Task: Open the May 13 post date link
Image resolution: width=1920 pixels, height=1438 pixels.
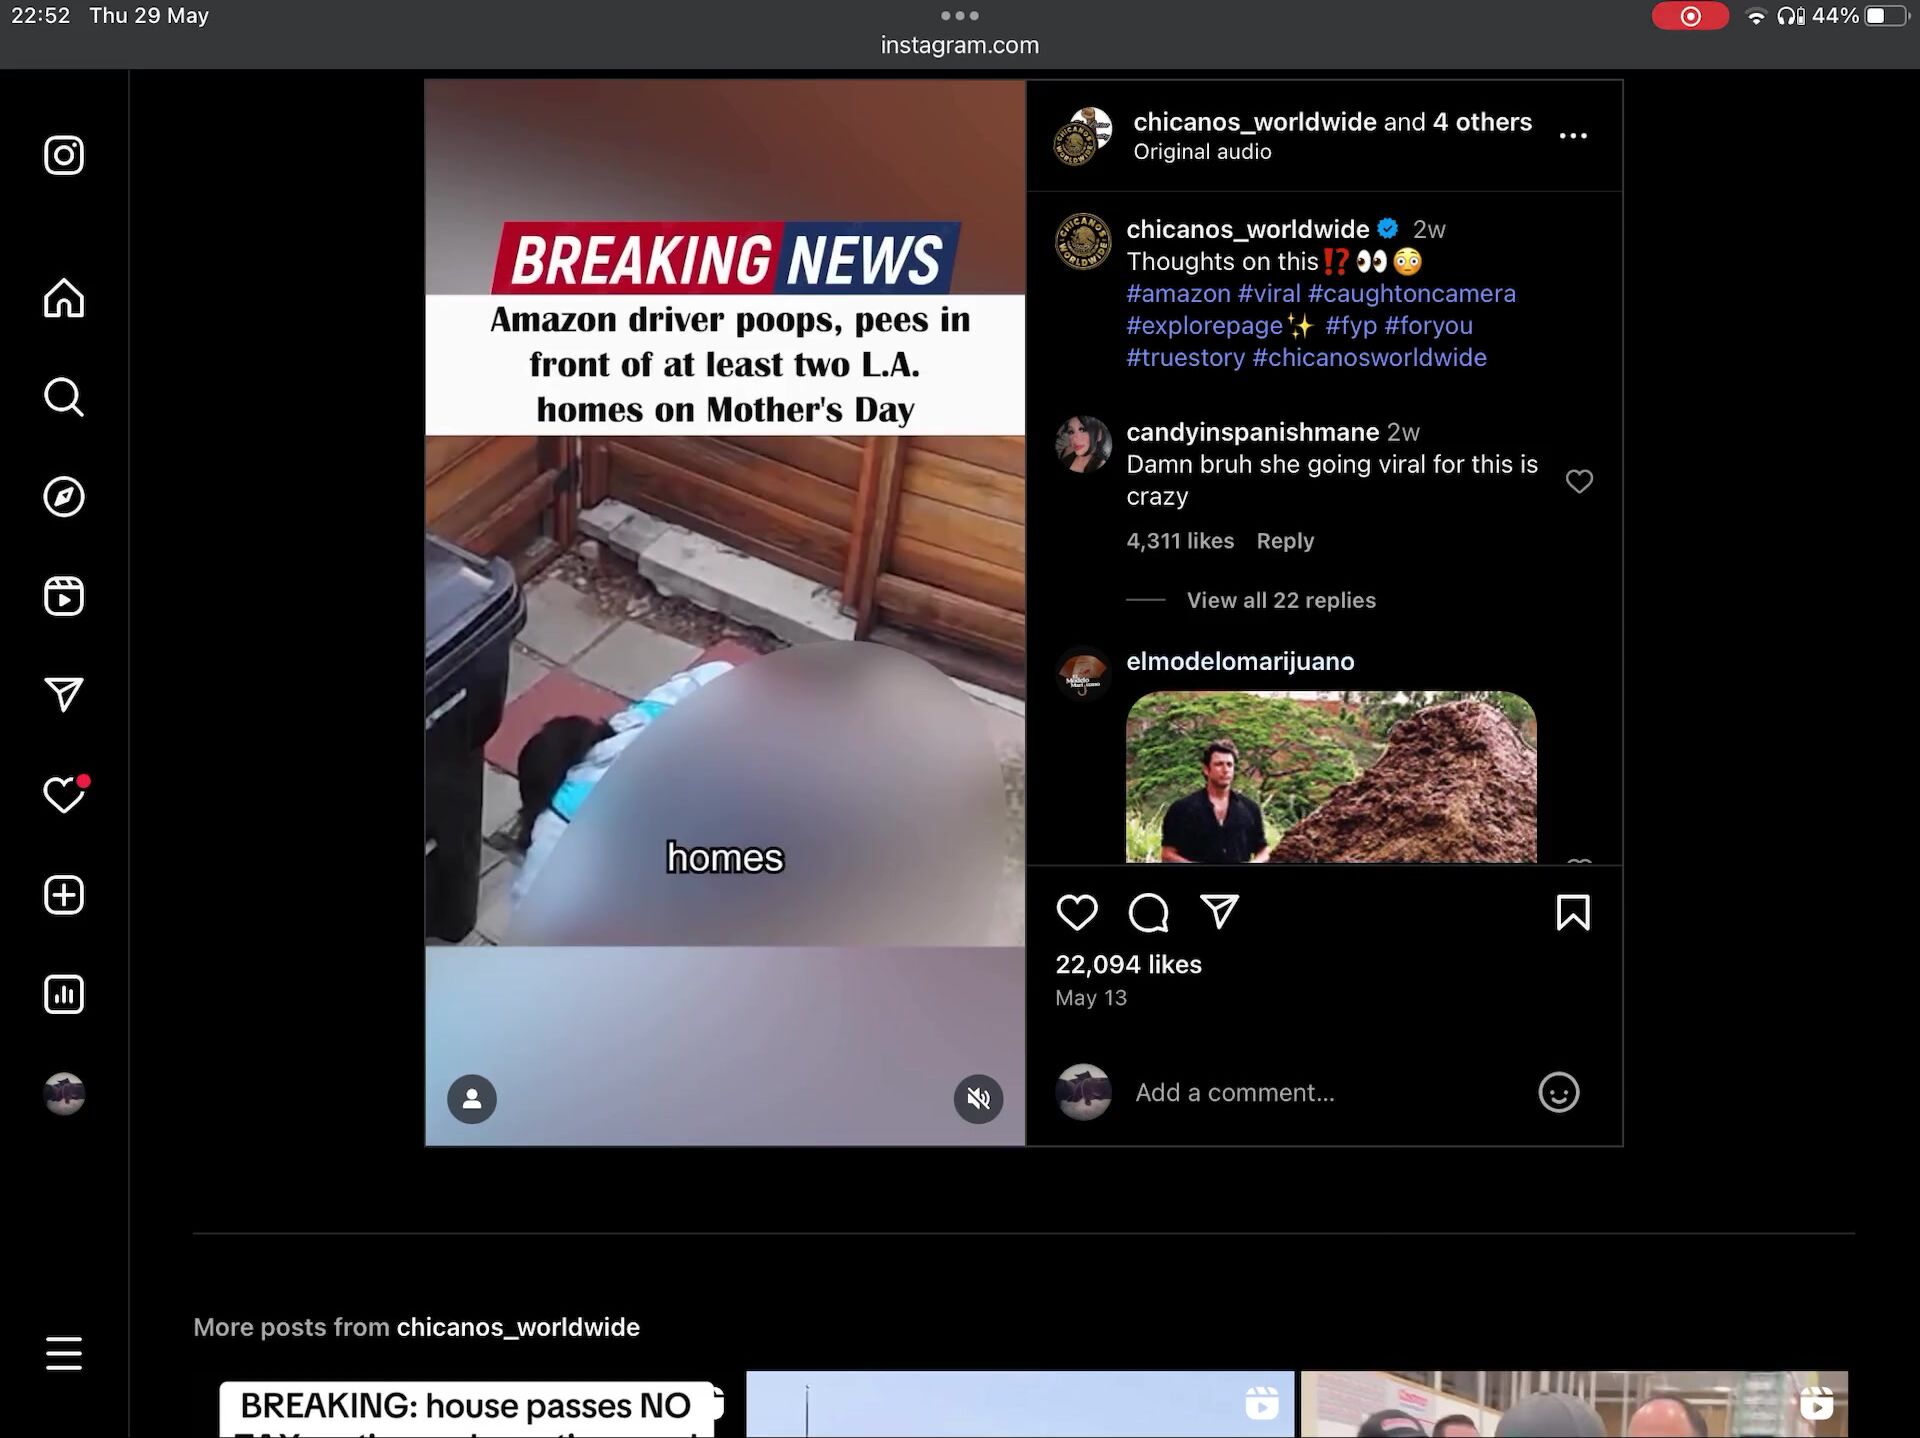Action: 1091,998
